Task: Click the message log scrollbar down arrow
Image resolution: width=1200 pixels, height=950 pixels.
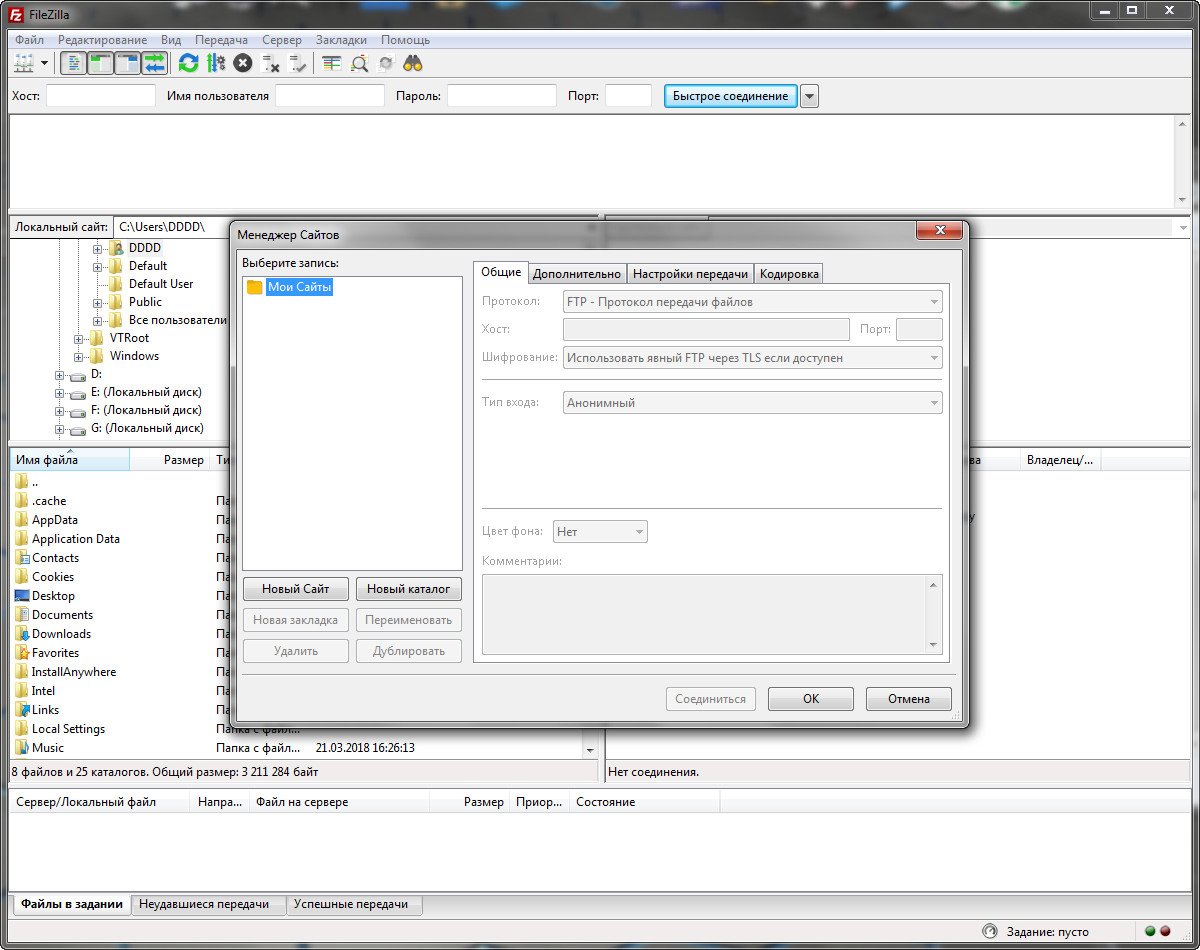Action: tap(1182, 199)
